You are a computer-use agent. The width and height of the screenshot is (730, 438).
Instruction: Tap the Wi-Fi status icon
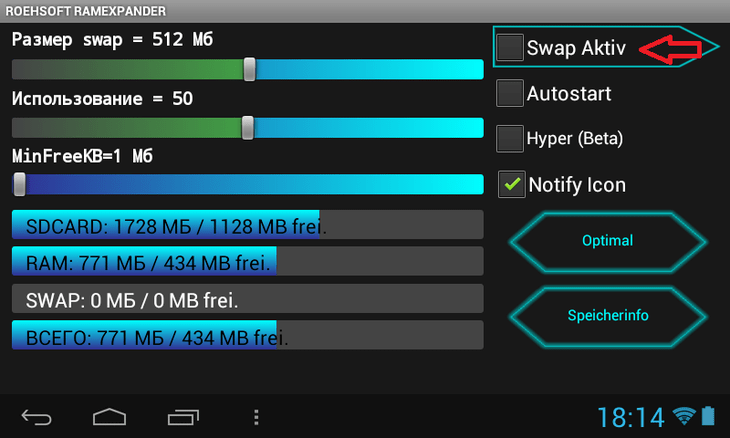pyautogui.click(x=684, y=416)
